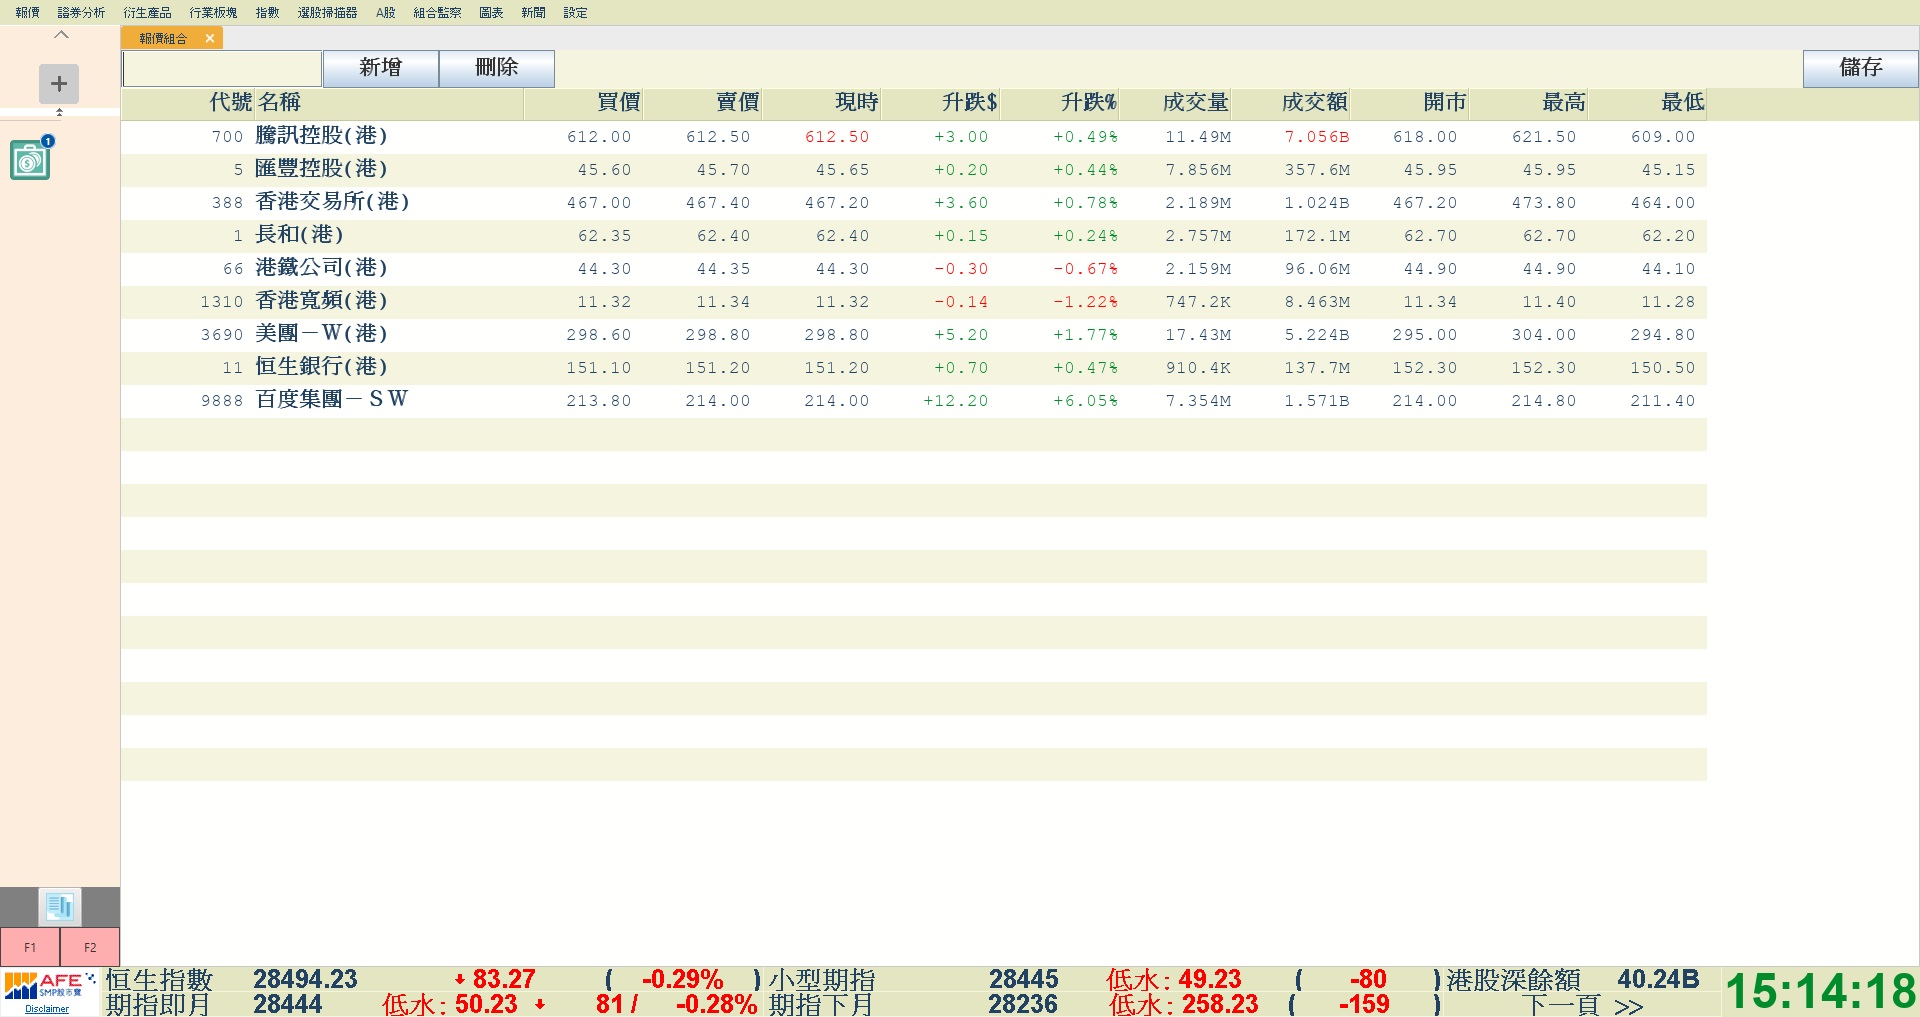Select the 恒生銀行(港) row

tap(914, 368)
